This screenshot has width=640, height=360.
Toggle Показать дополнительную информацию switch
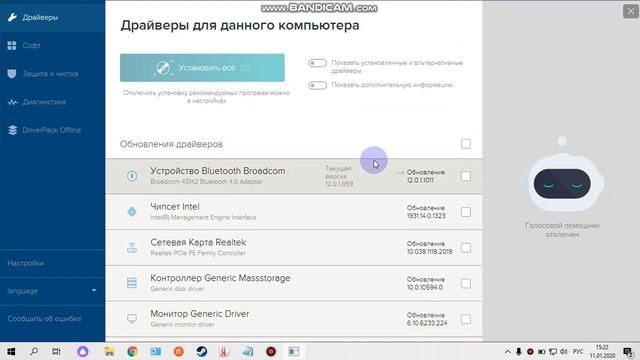point(317,85)
